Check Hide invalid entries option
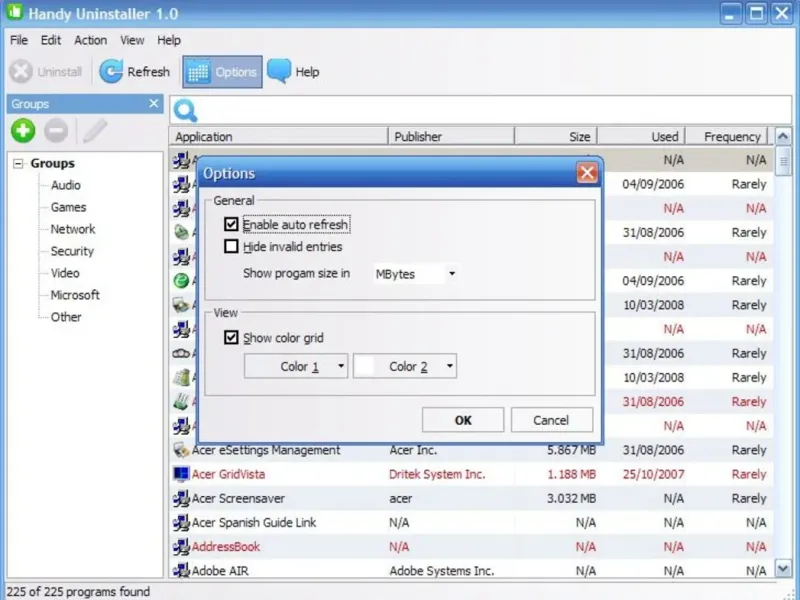Image resolution: width=800 pixels, height=600 pixels. [x=231, y=246]
